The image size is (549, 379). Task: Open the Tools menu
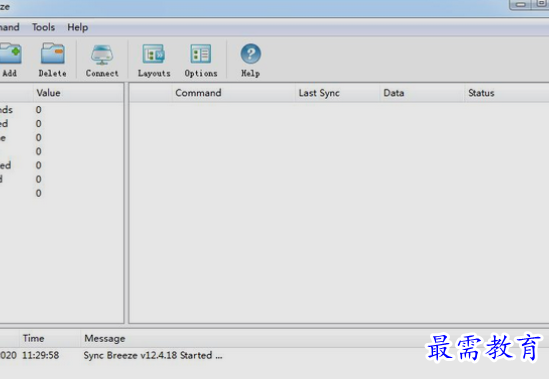(x=43, y=27)
